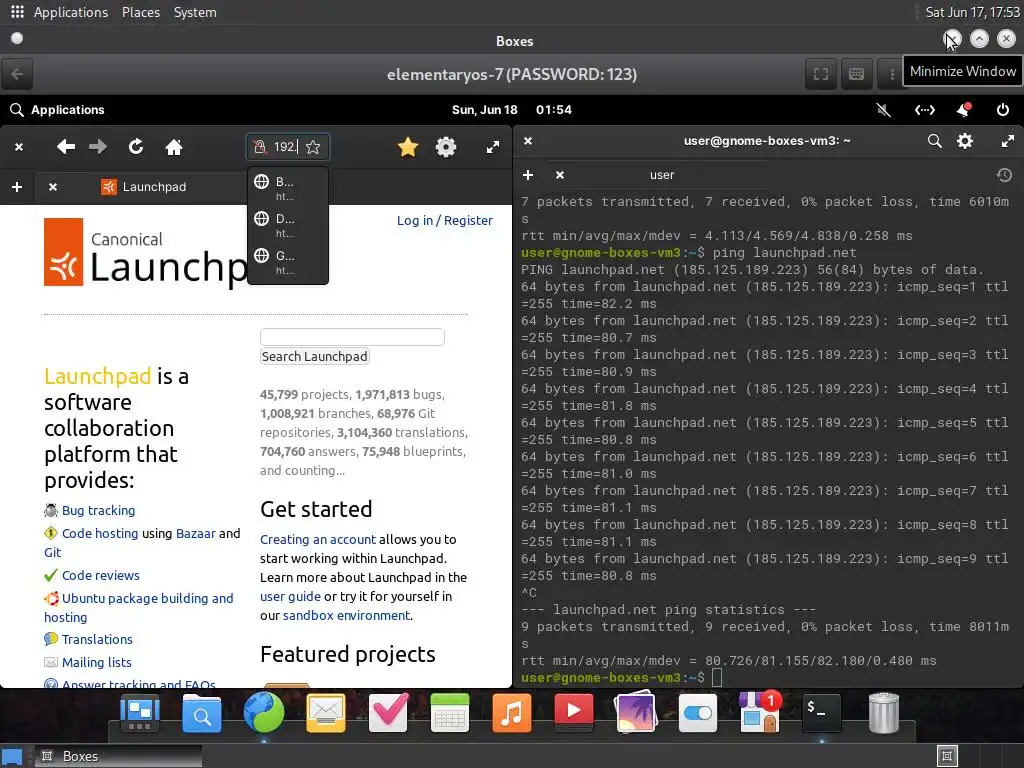This screenshot has width=1024, height=768.
Task: Open the Mailing lists link
Action: click(97, 662)
